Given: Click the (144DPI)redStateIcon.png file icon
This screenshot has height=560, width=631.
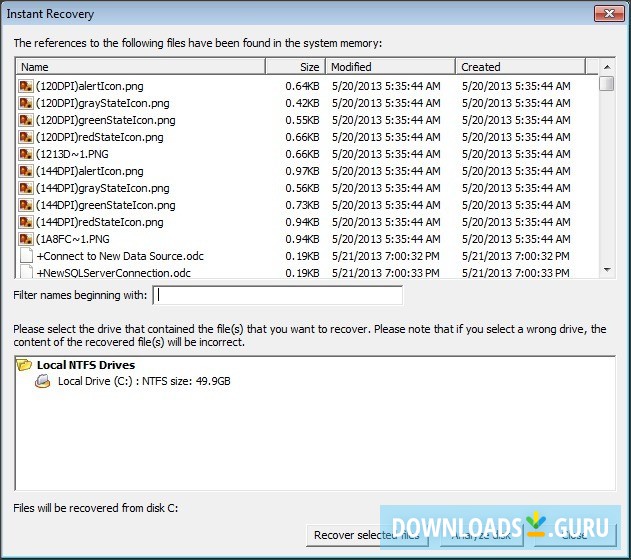Looking at the screenshot, I should coord(26,222).
